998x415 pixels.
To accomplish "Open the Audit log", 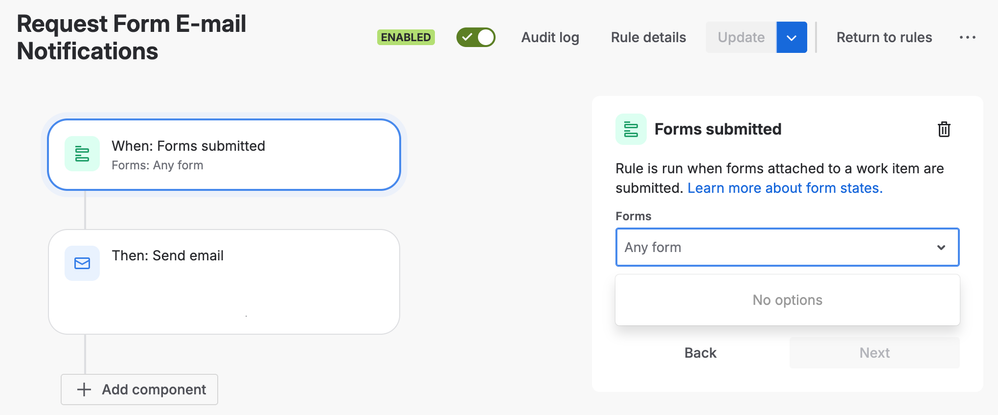I will (550, 38).
